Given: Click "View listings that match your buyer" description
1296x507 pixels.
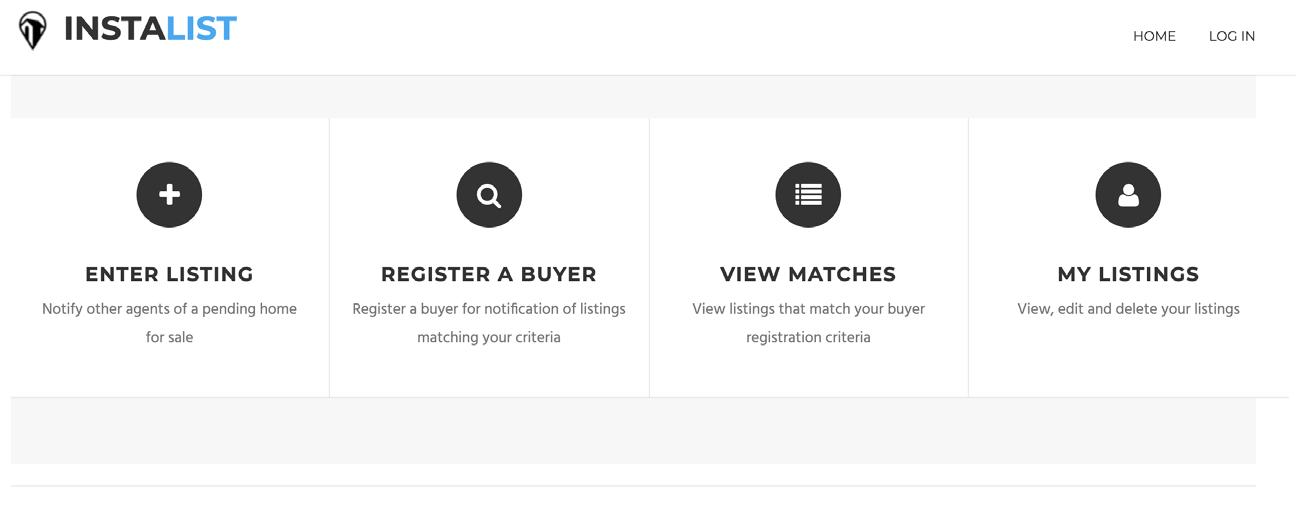Looking at the screenshot, I should click(x=808, y=309).
